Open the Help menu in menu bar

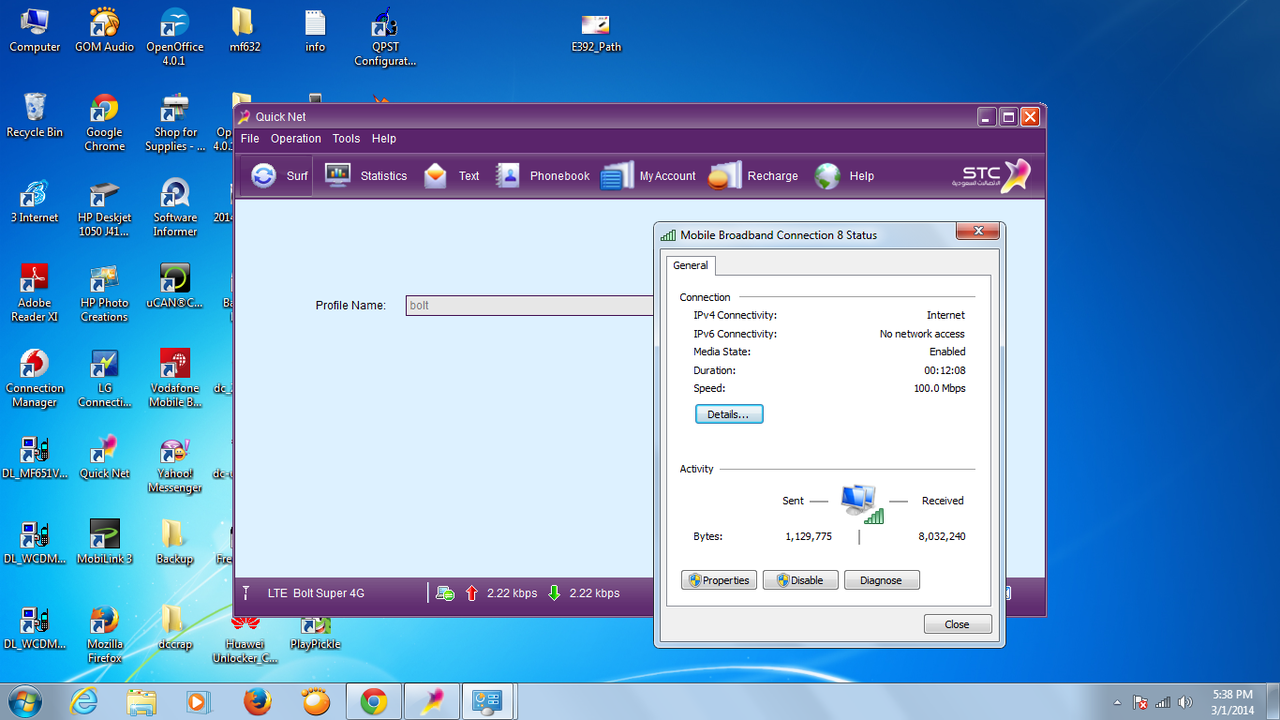[384, 139]
